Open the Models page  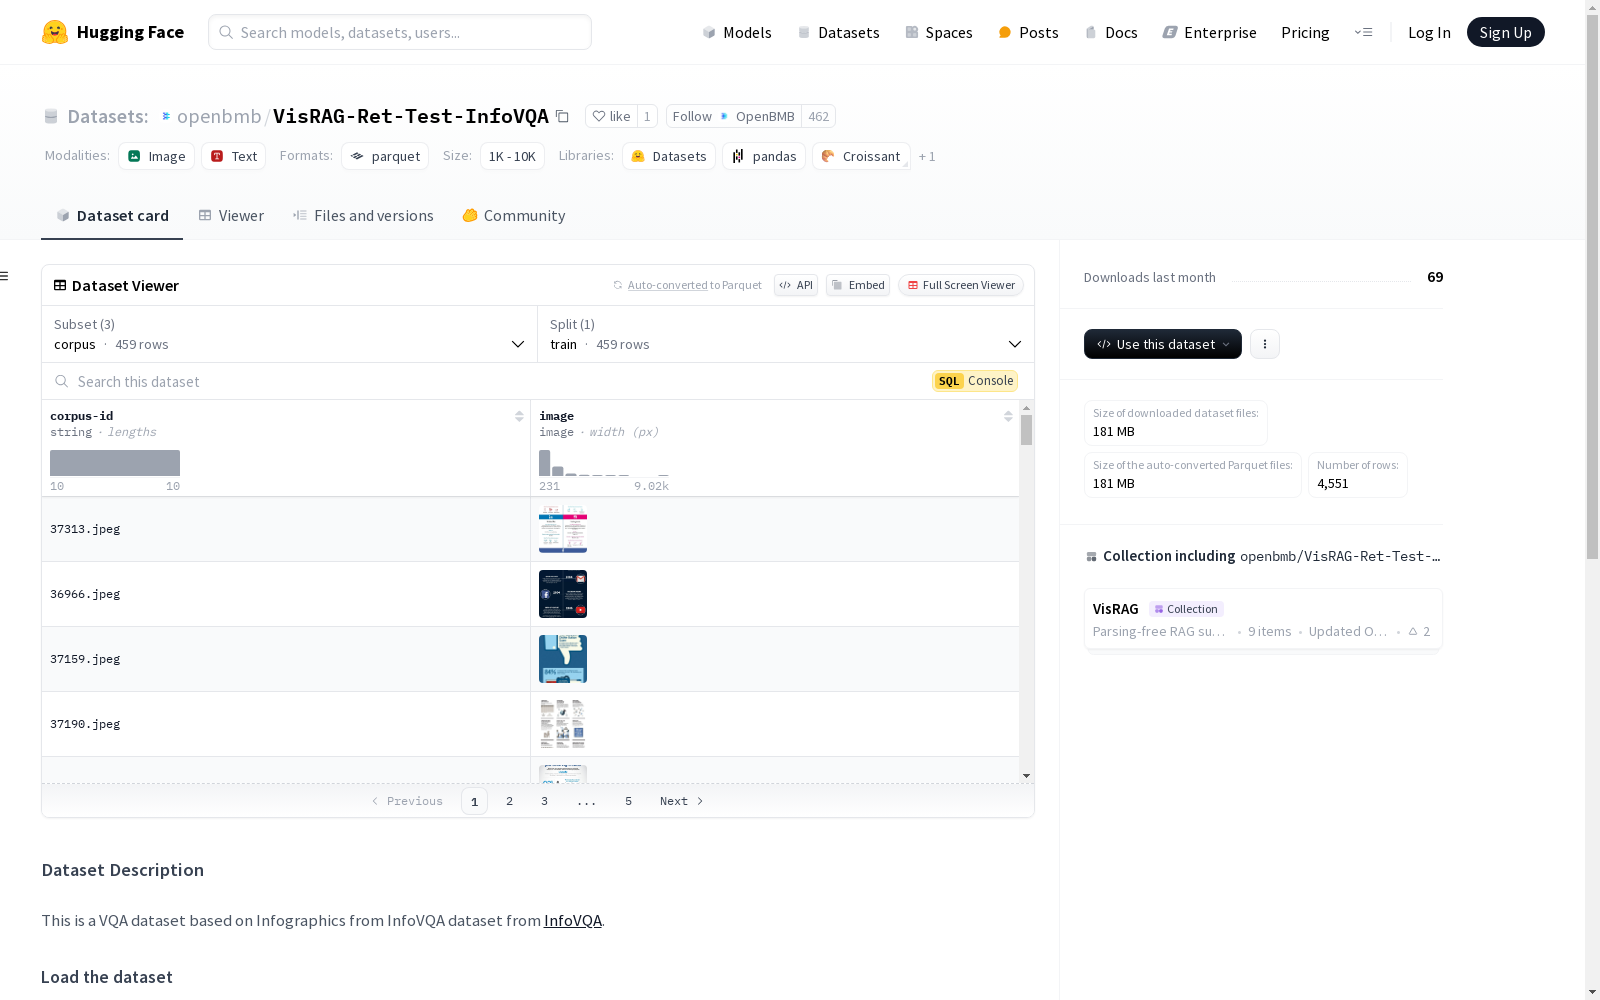pos(737,32)
